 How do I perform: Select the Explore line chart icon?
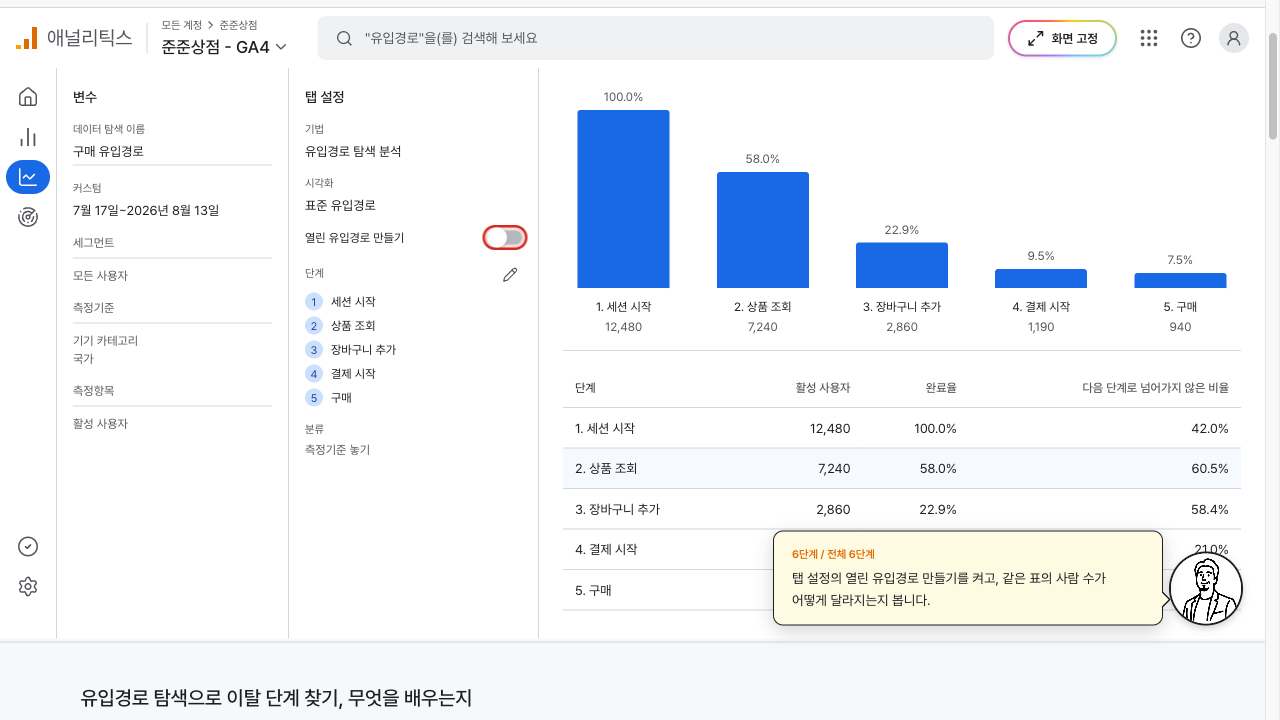28,177
